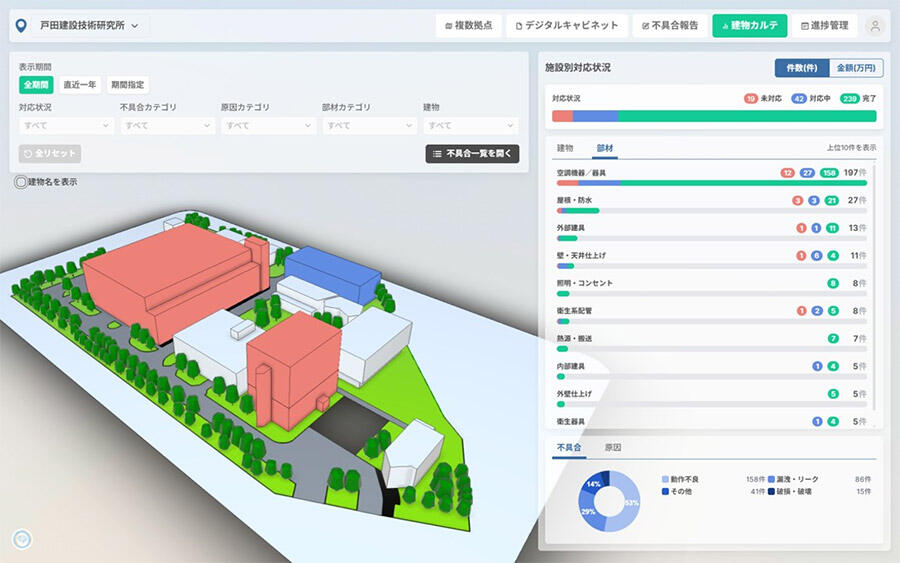Switch to the 原因 chart tab
The image size is (900, 563).
coord(612,448)
